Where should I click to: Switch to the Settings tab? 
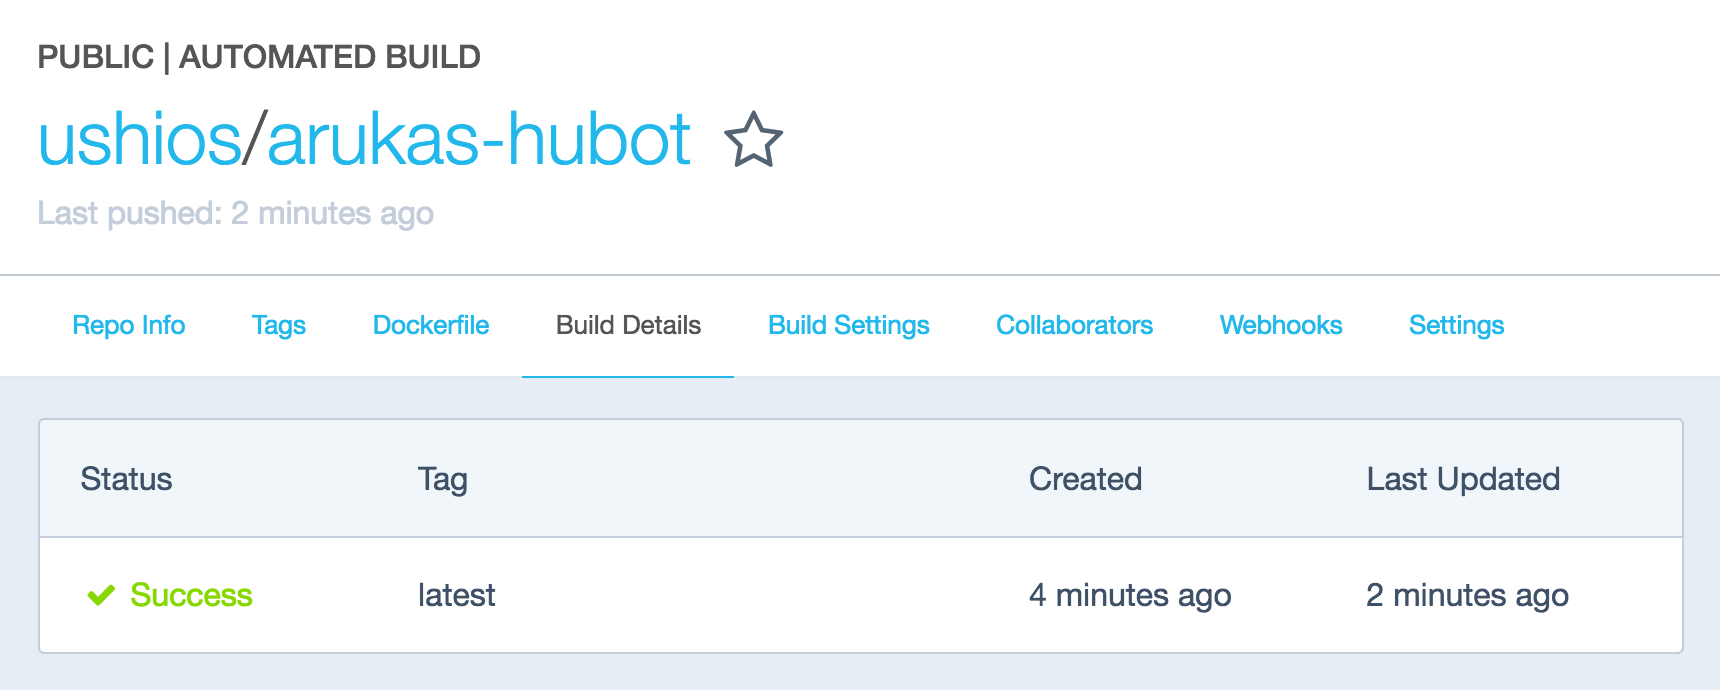(1457, 325)
